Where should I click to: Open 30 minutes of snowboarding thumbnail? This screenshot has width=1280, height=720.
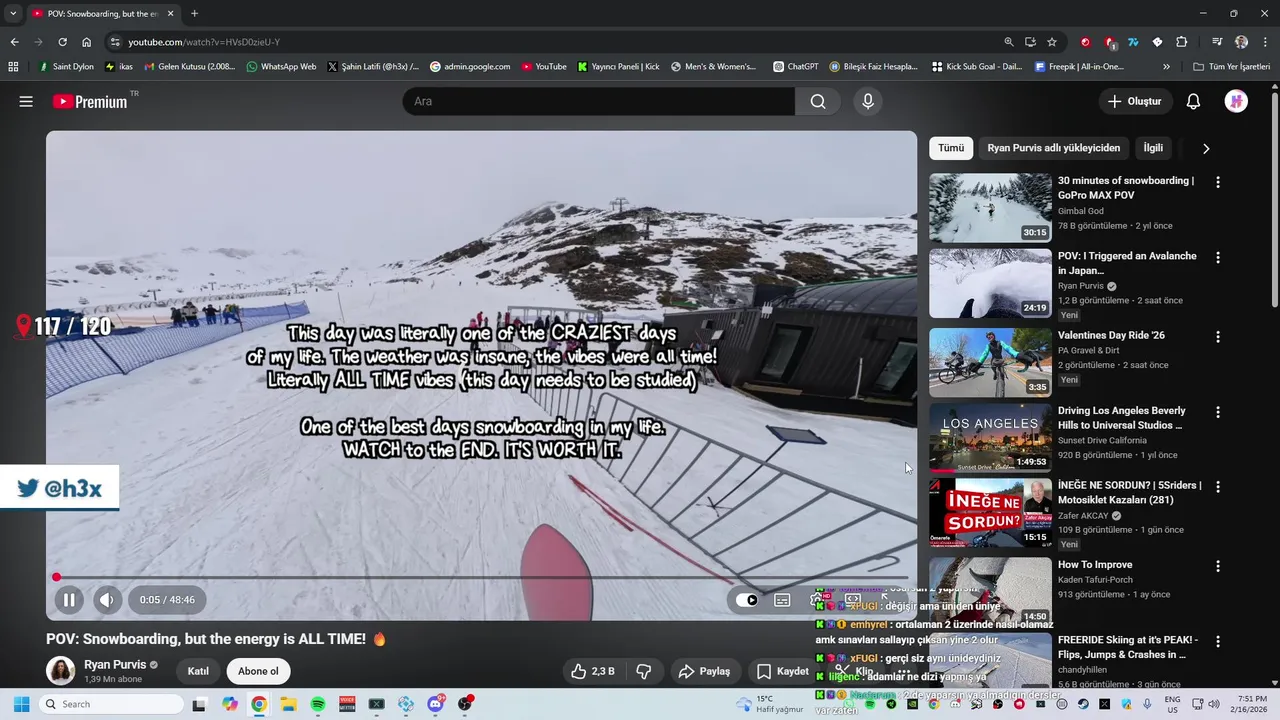click(990, 208)
